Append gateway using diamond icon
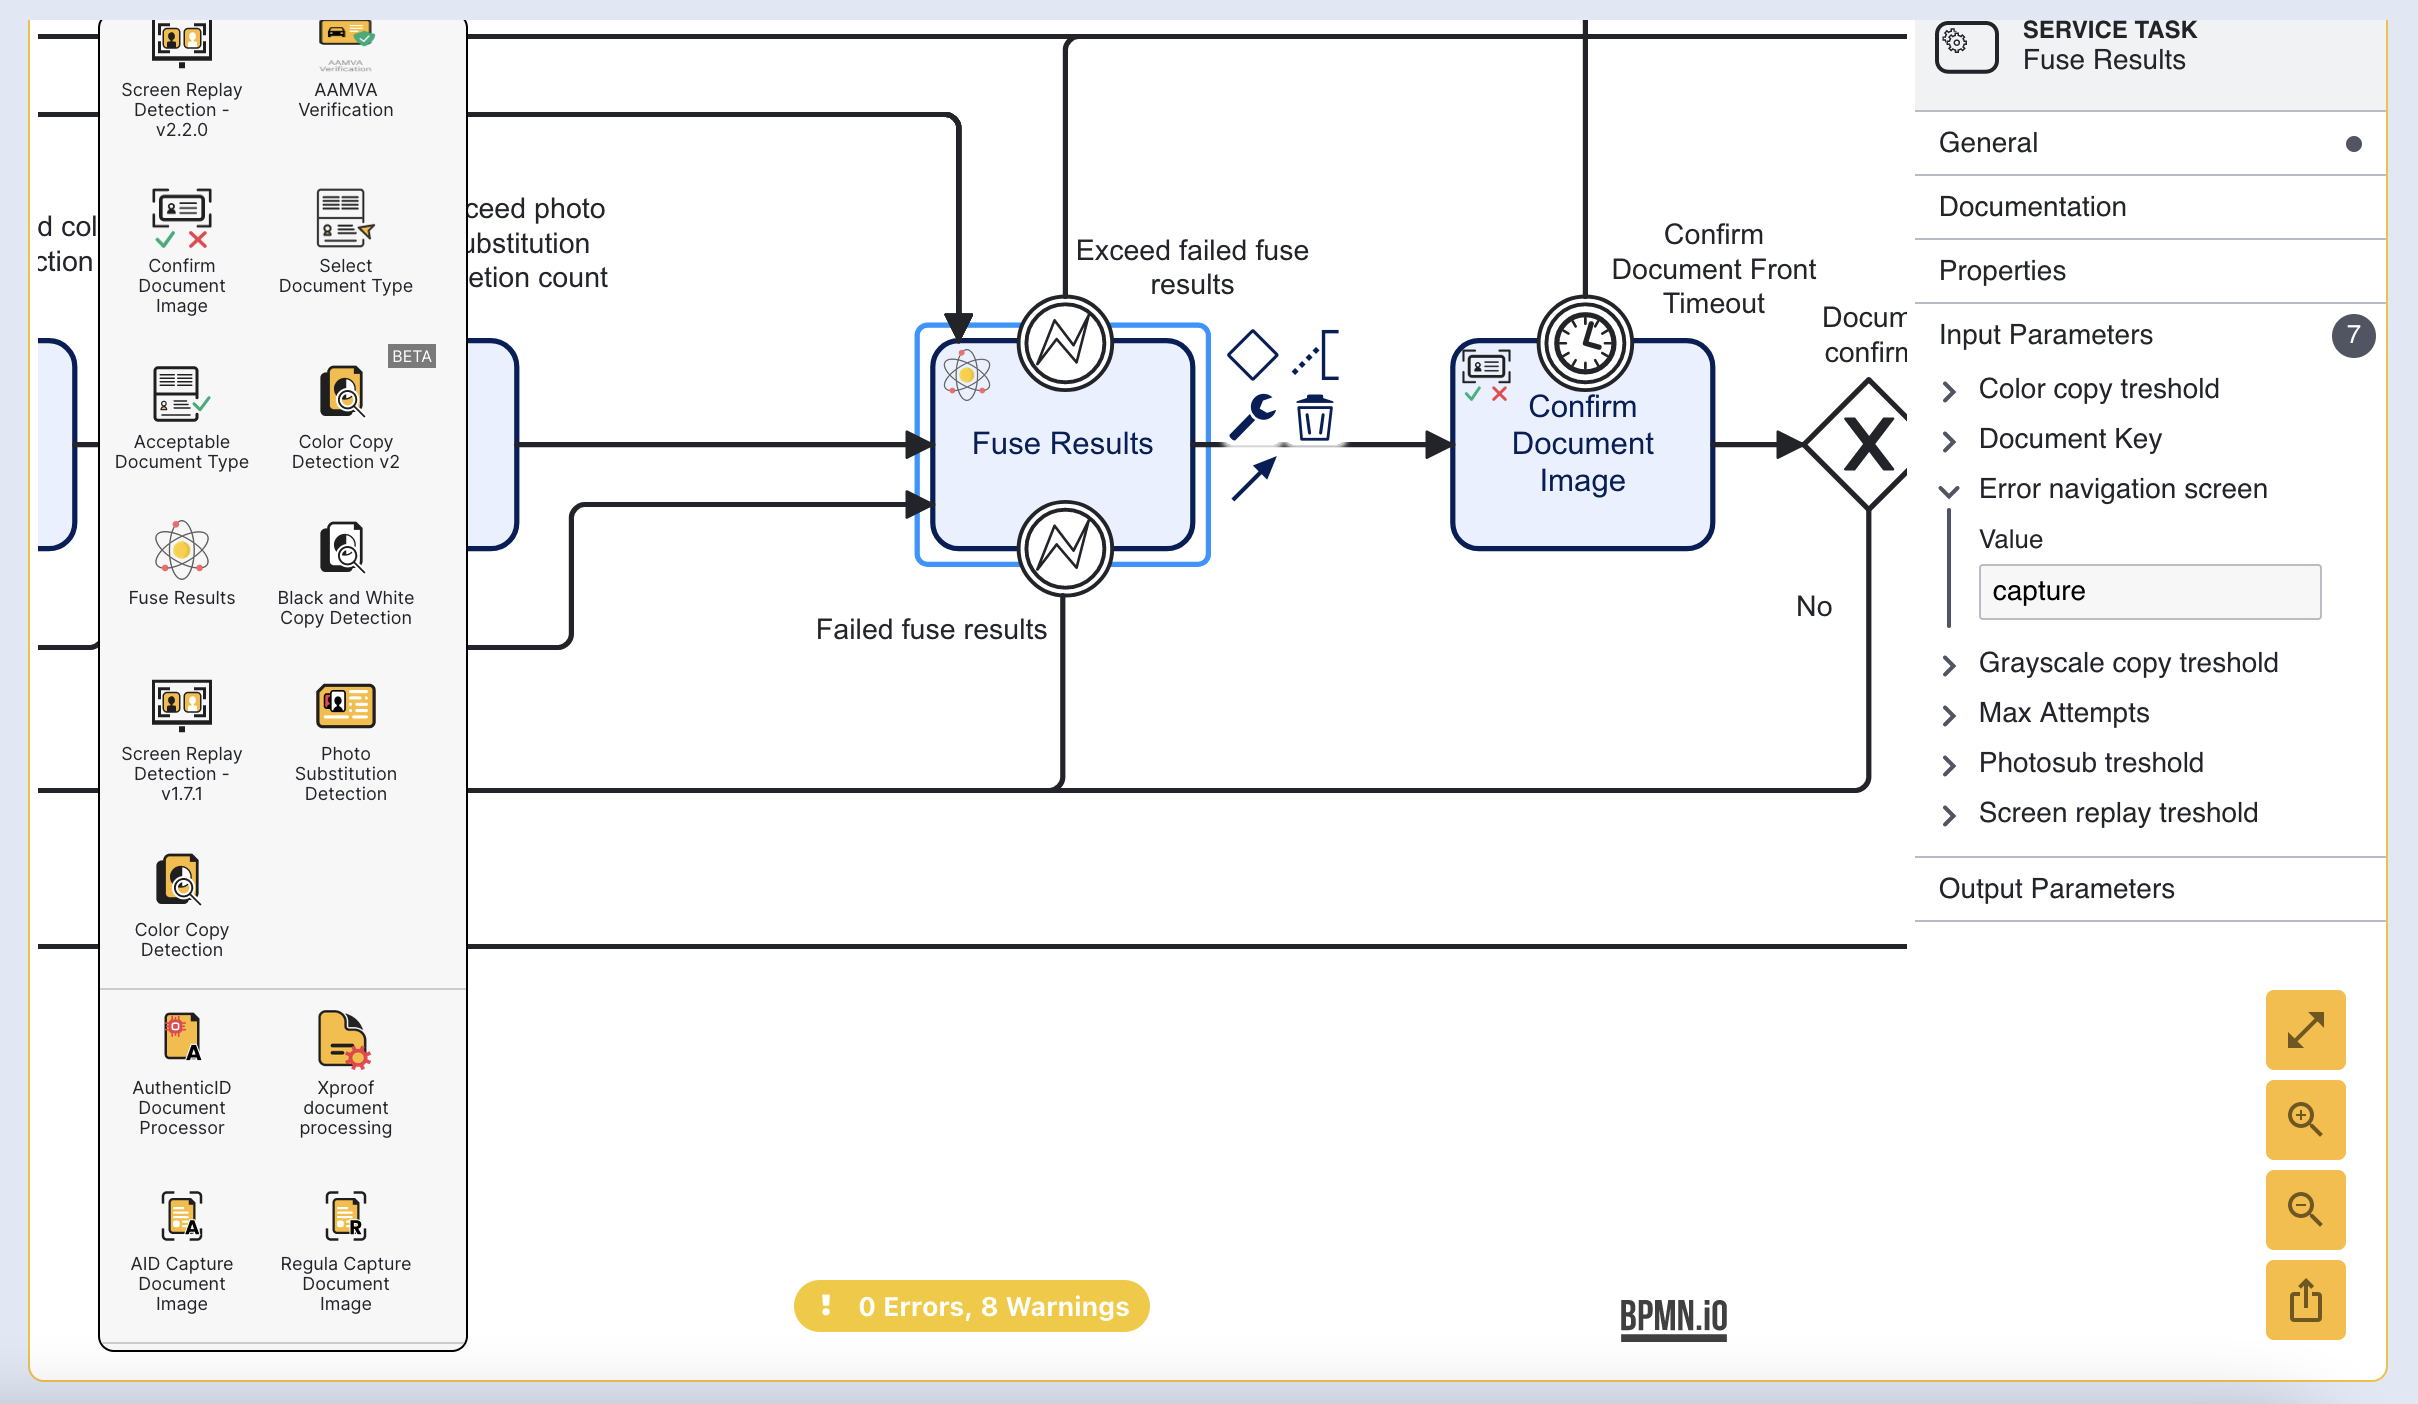 [1252, 355]
